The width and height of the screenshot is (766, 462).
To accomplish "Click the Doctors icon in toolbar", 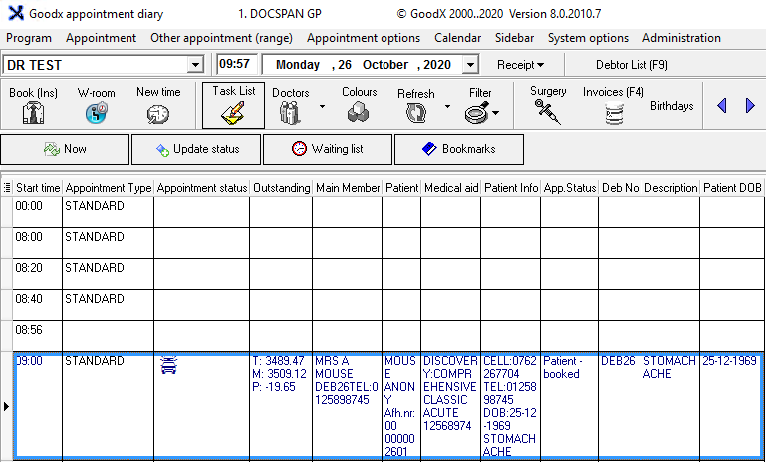I will tap(290, 113).
